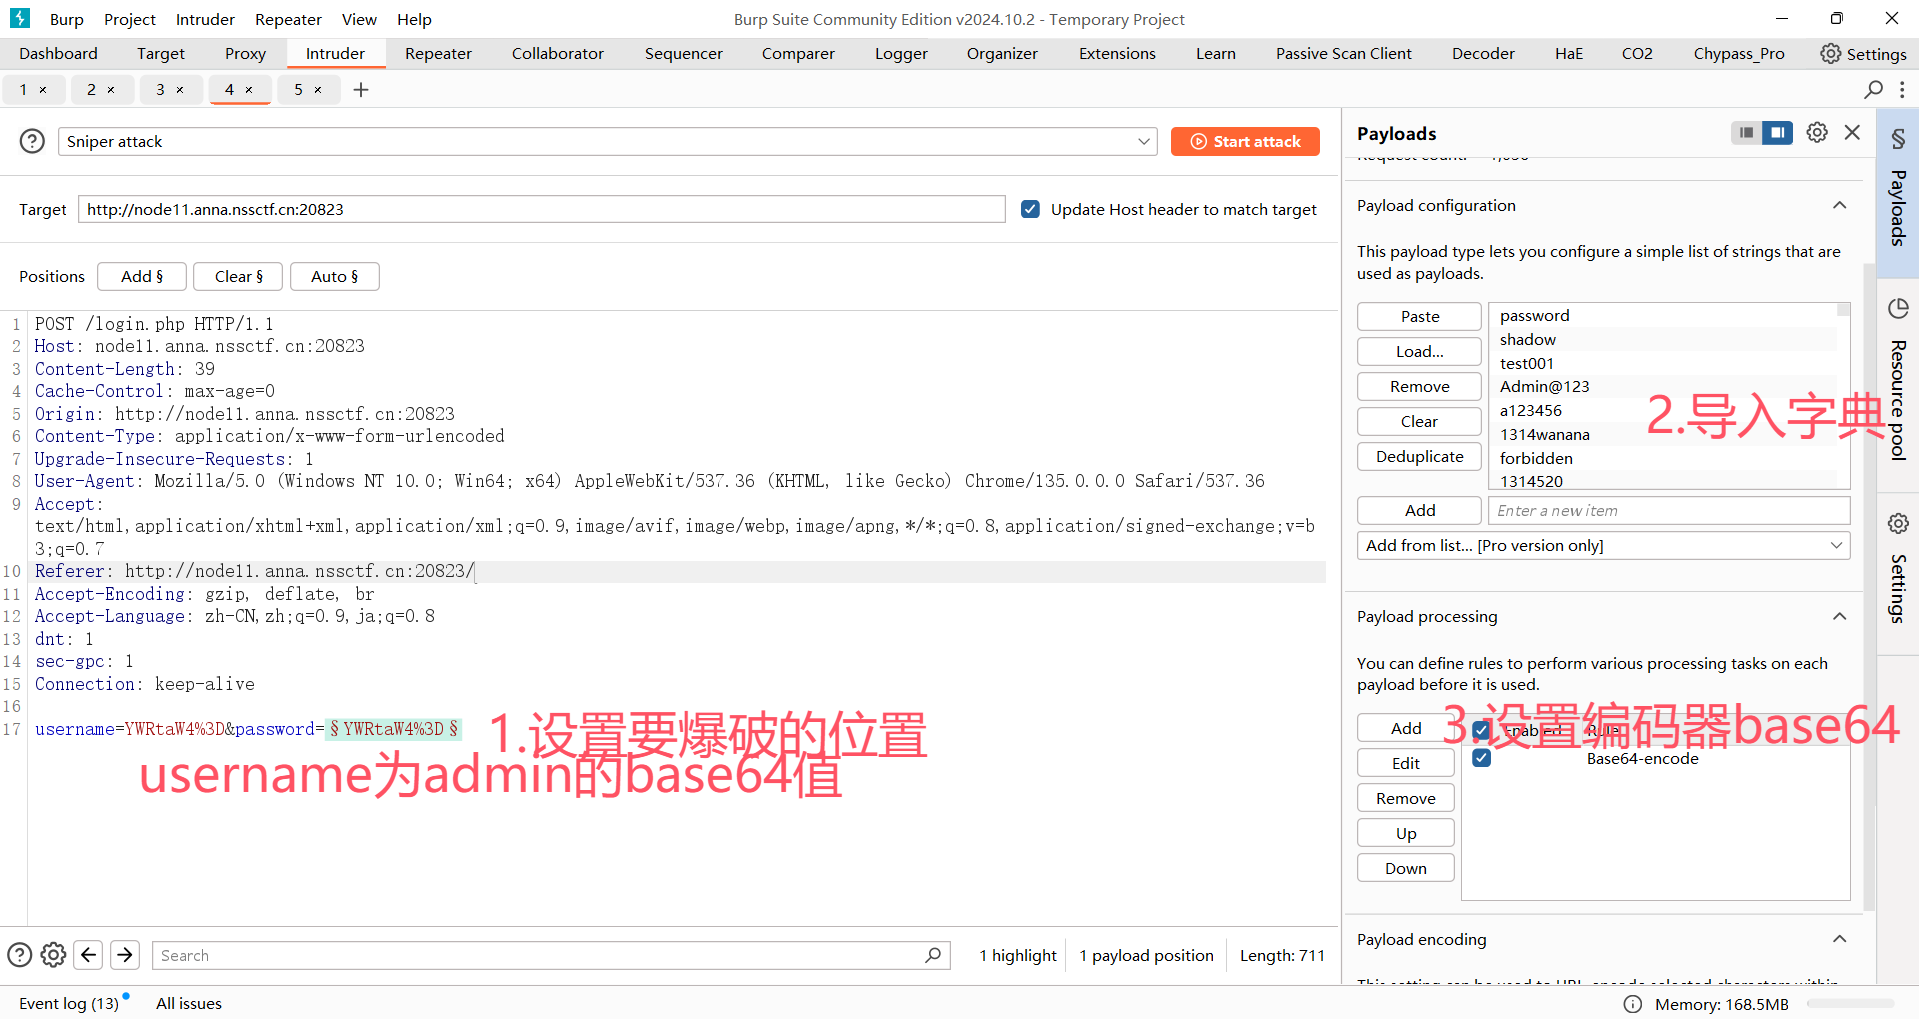The width and height of the screenshot is (1920, 1020).
Task: Collapse the Payload encoding section
Action: click(x=1839, y=939)
